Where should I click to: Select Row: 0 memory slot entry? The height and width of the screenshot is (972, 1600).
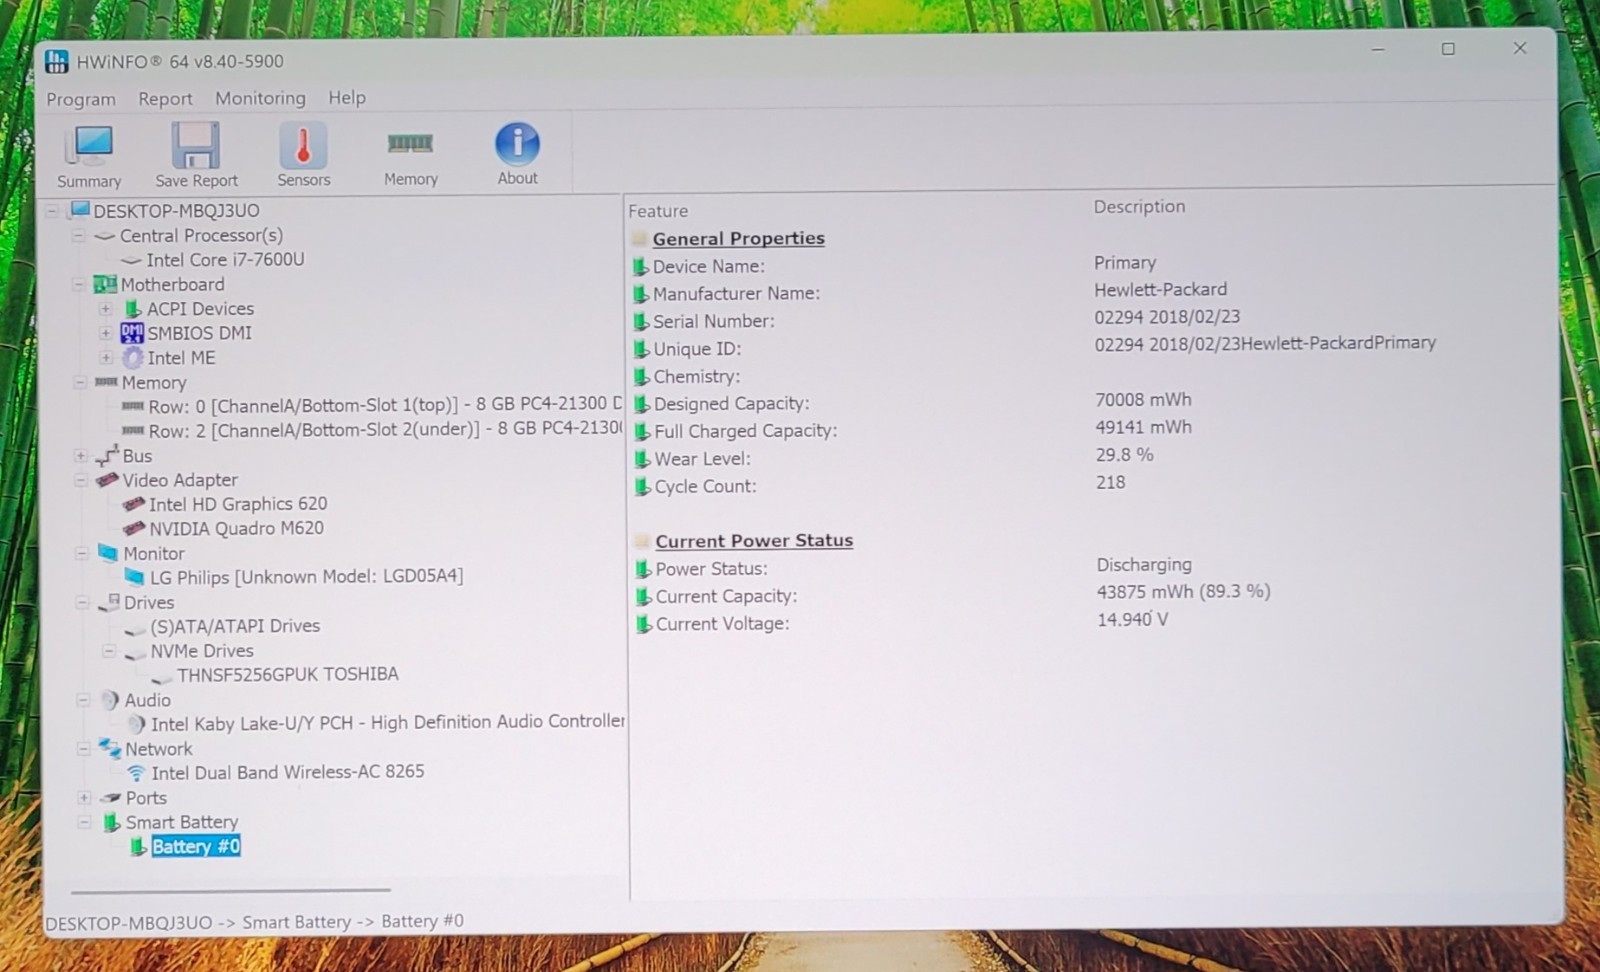pos(385,405)
